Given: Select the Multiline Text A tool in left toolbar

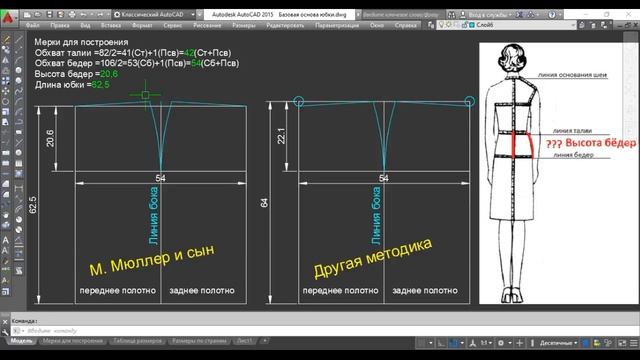Looking at the screenshot, I should [6, 240].
